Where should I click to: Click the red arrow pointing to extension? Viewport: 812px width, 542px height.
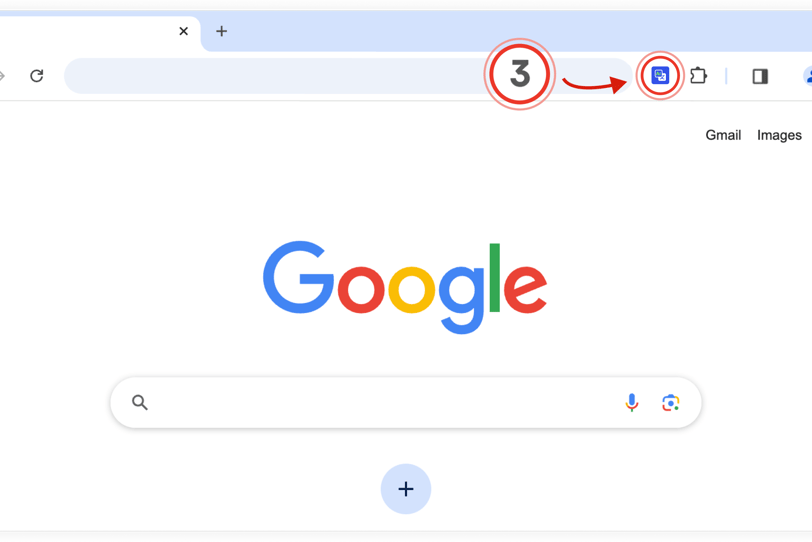[x=594, y=83]
